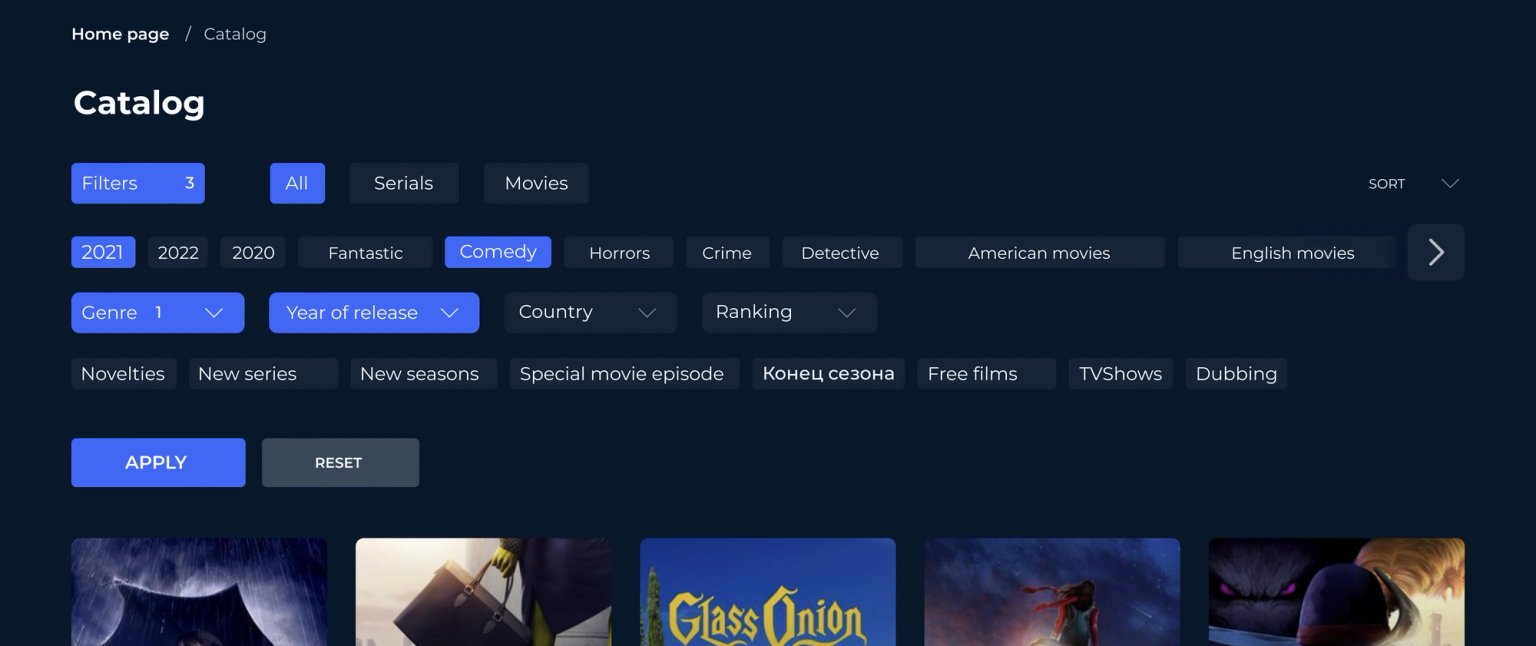Select the Free films tag

pos(986,374)
